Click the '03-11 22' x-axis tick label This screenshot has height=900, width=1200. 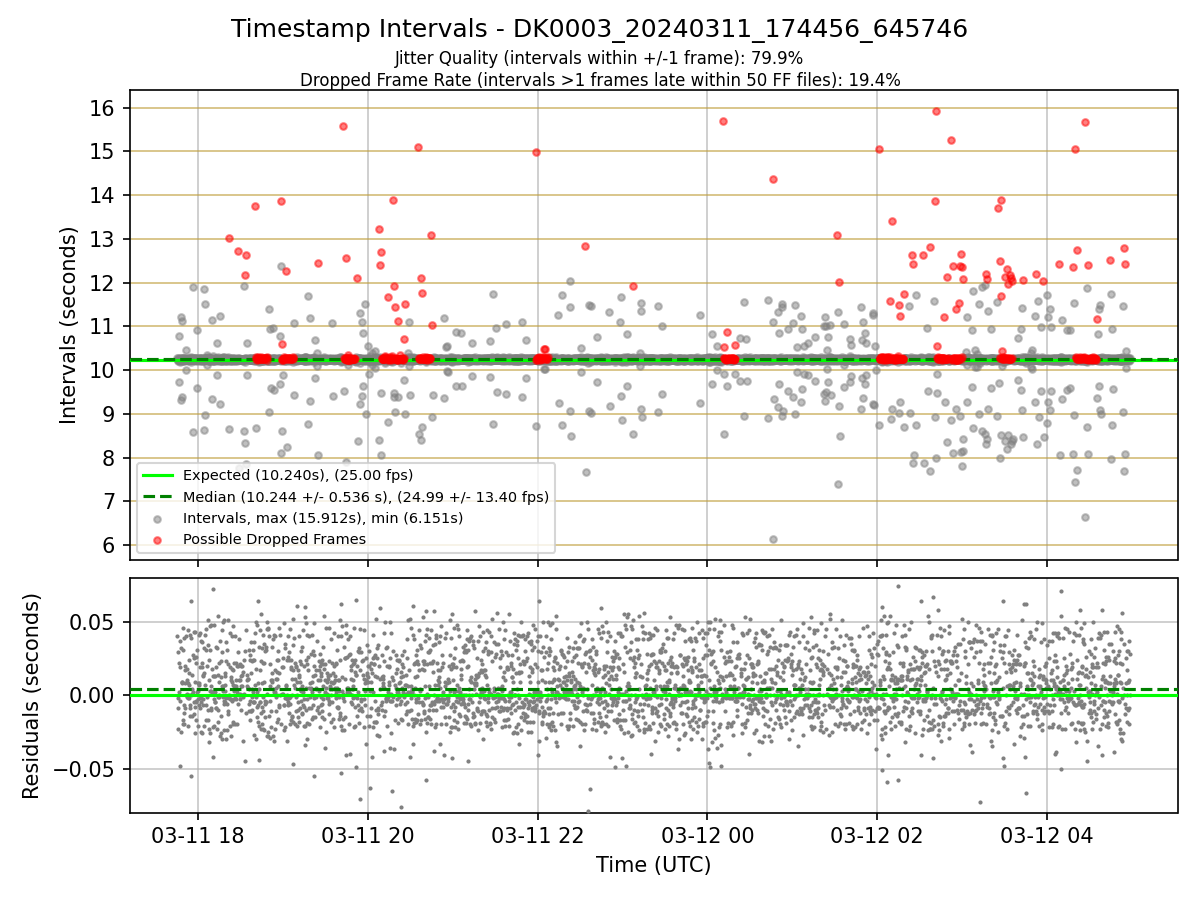[538, 837]
